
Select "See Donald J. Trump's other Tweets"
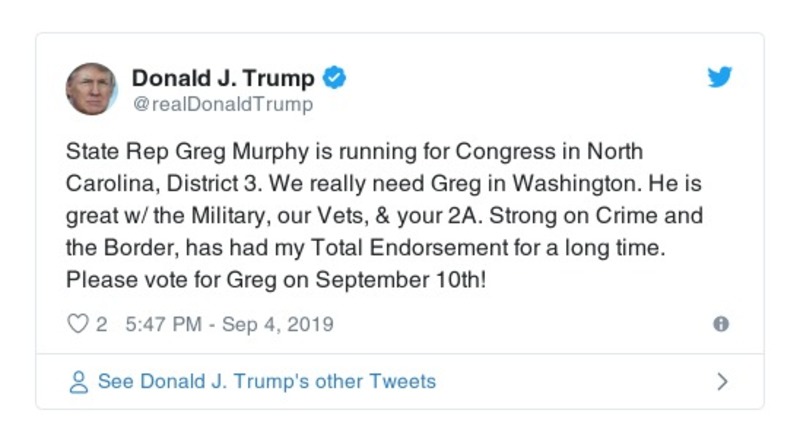pos(266,381)
